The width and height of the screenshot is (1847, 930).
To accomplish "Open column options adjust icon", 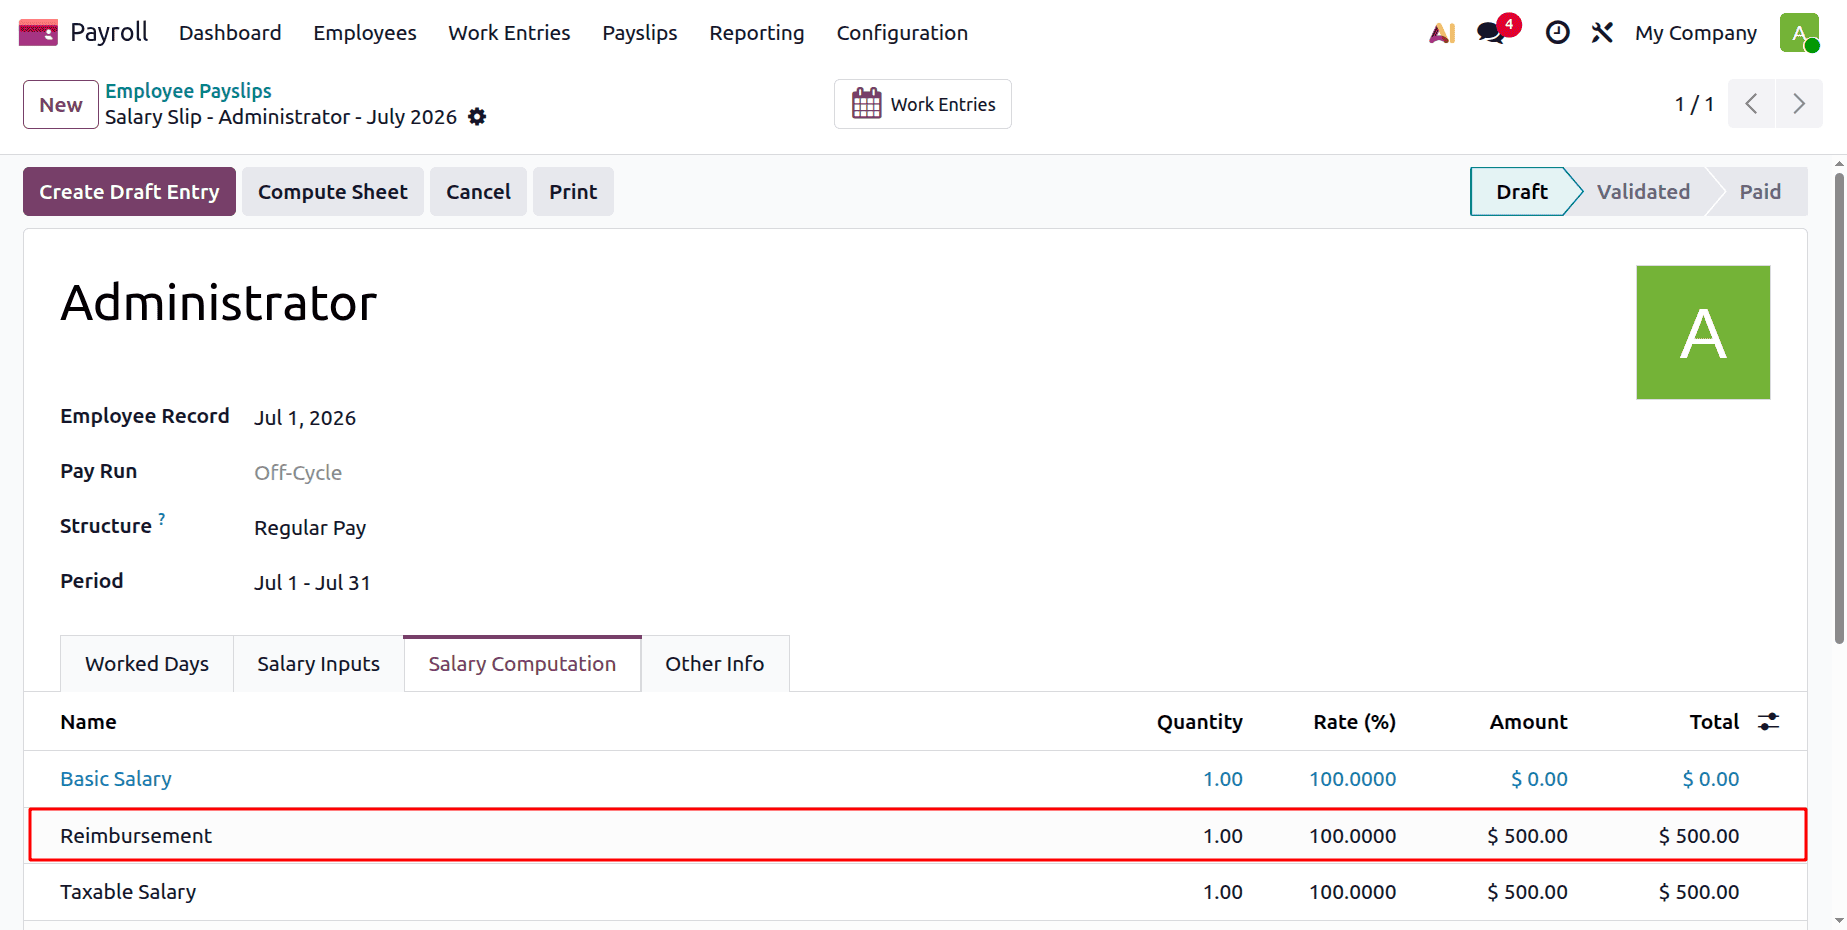I will click(1769, 722).
